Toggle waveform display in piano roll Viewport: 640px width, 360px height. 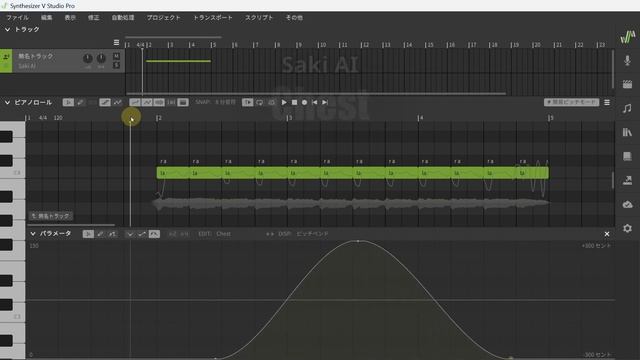coord(159,102)
